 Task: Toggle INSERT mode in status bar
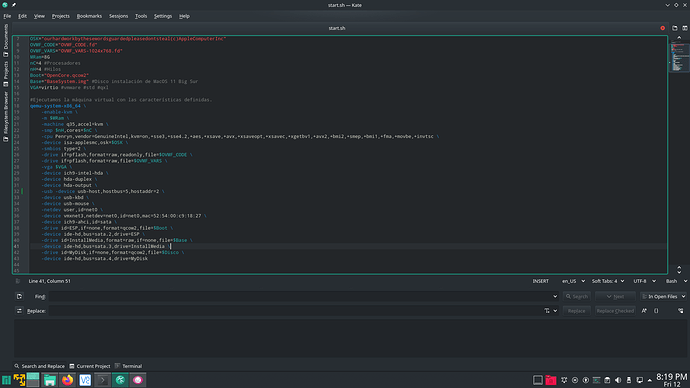click(x=540, y=281)
